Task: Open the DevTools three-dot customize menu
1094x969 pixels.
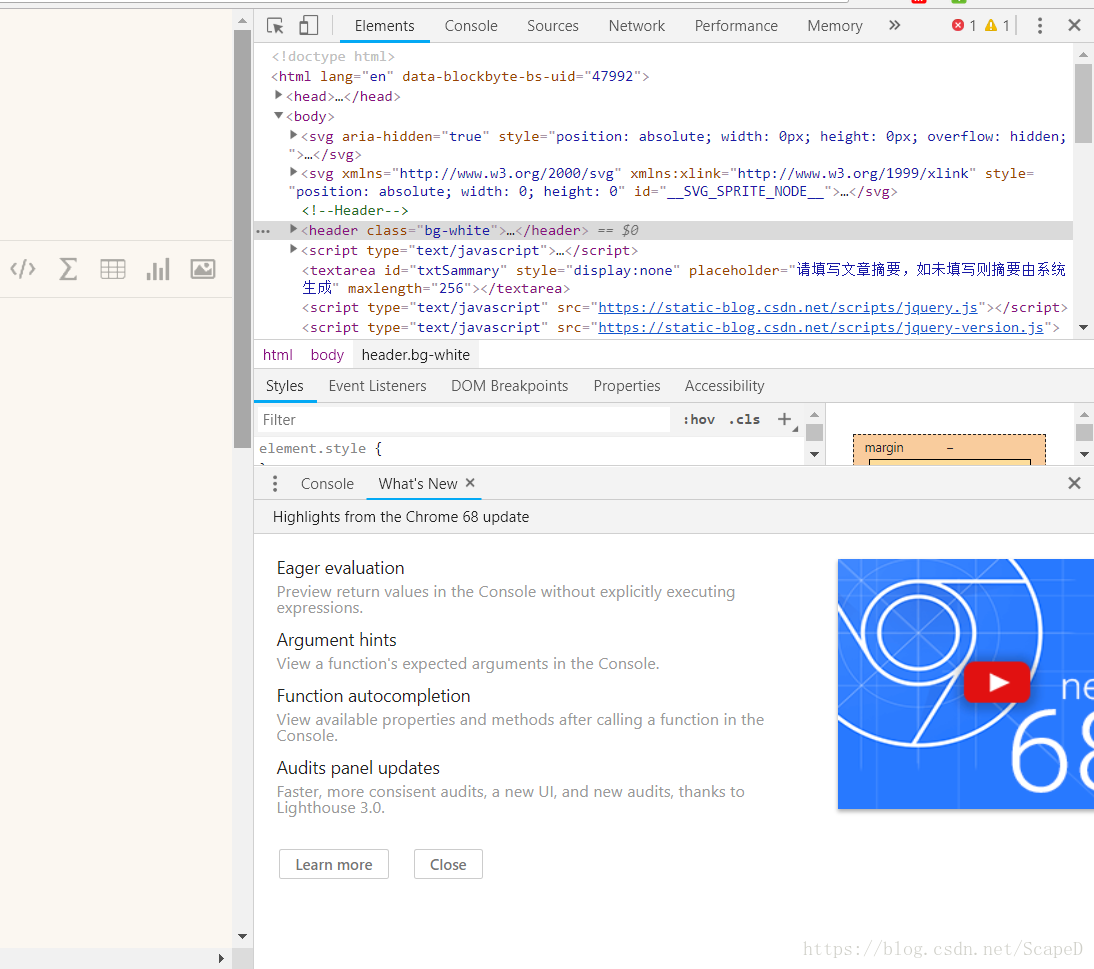Action: [x=1040, y=26]
